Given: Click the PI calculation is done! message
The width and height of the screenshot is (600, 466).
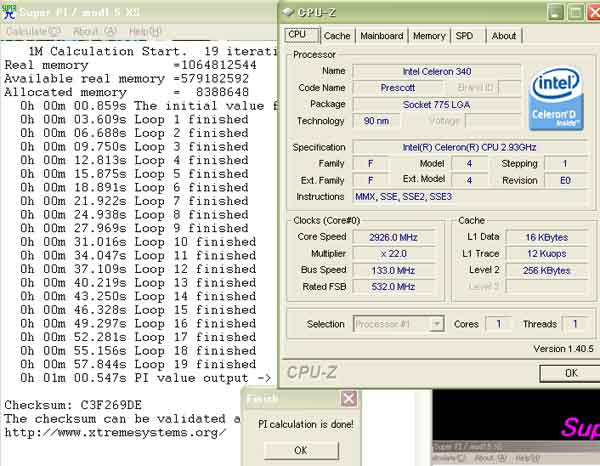Looking at the screenshot, I should [306, 424].
